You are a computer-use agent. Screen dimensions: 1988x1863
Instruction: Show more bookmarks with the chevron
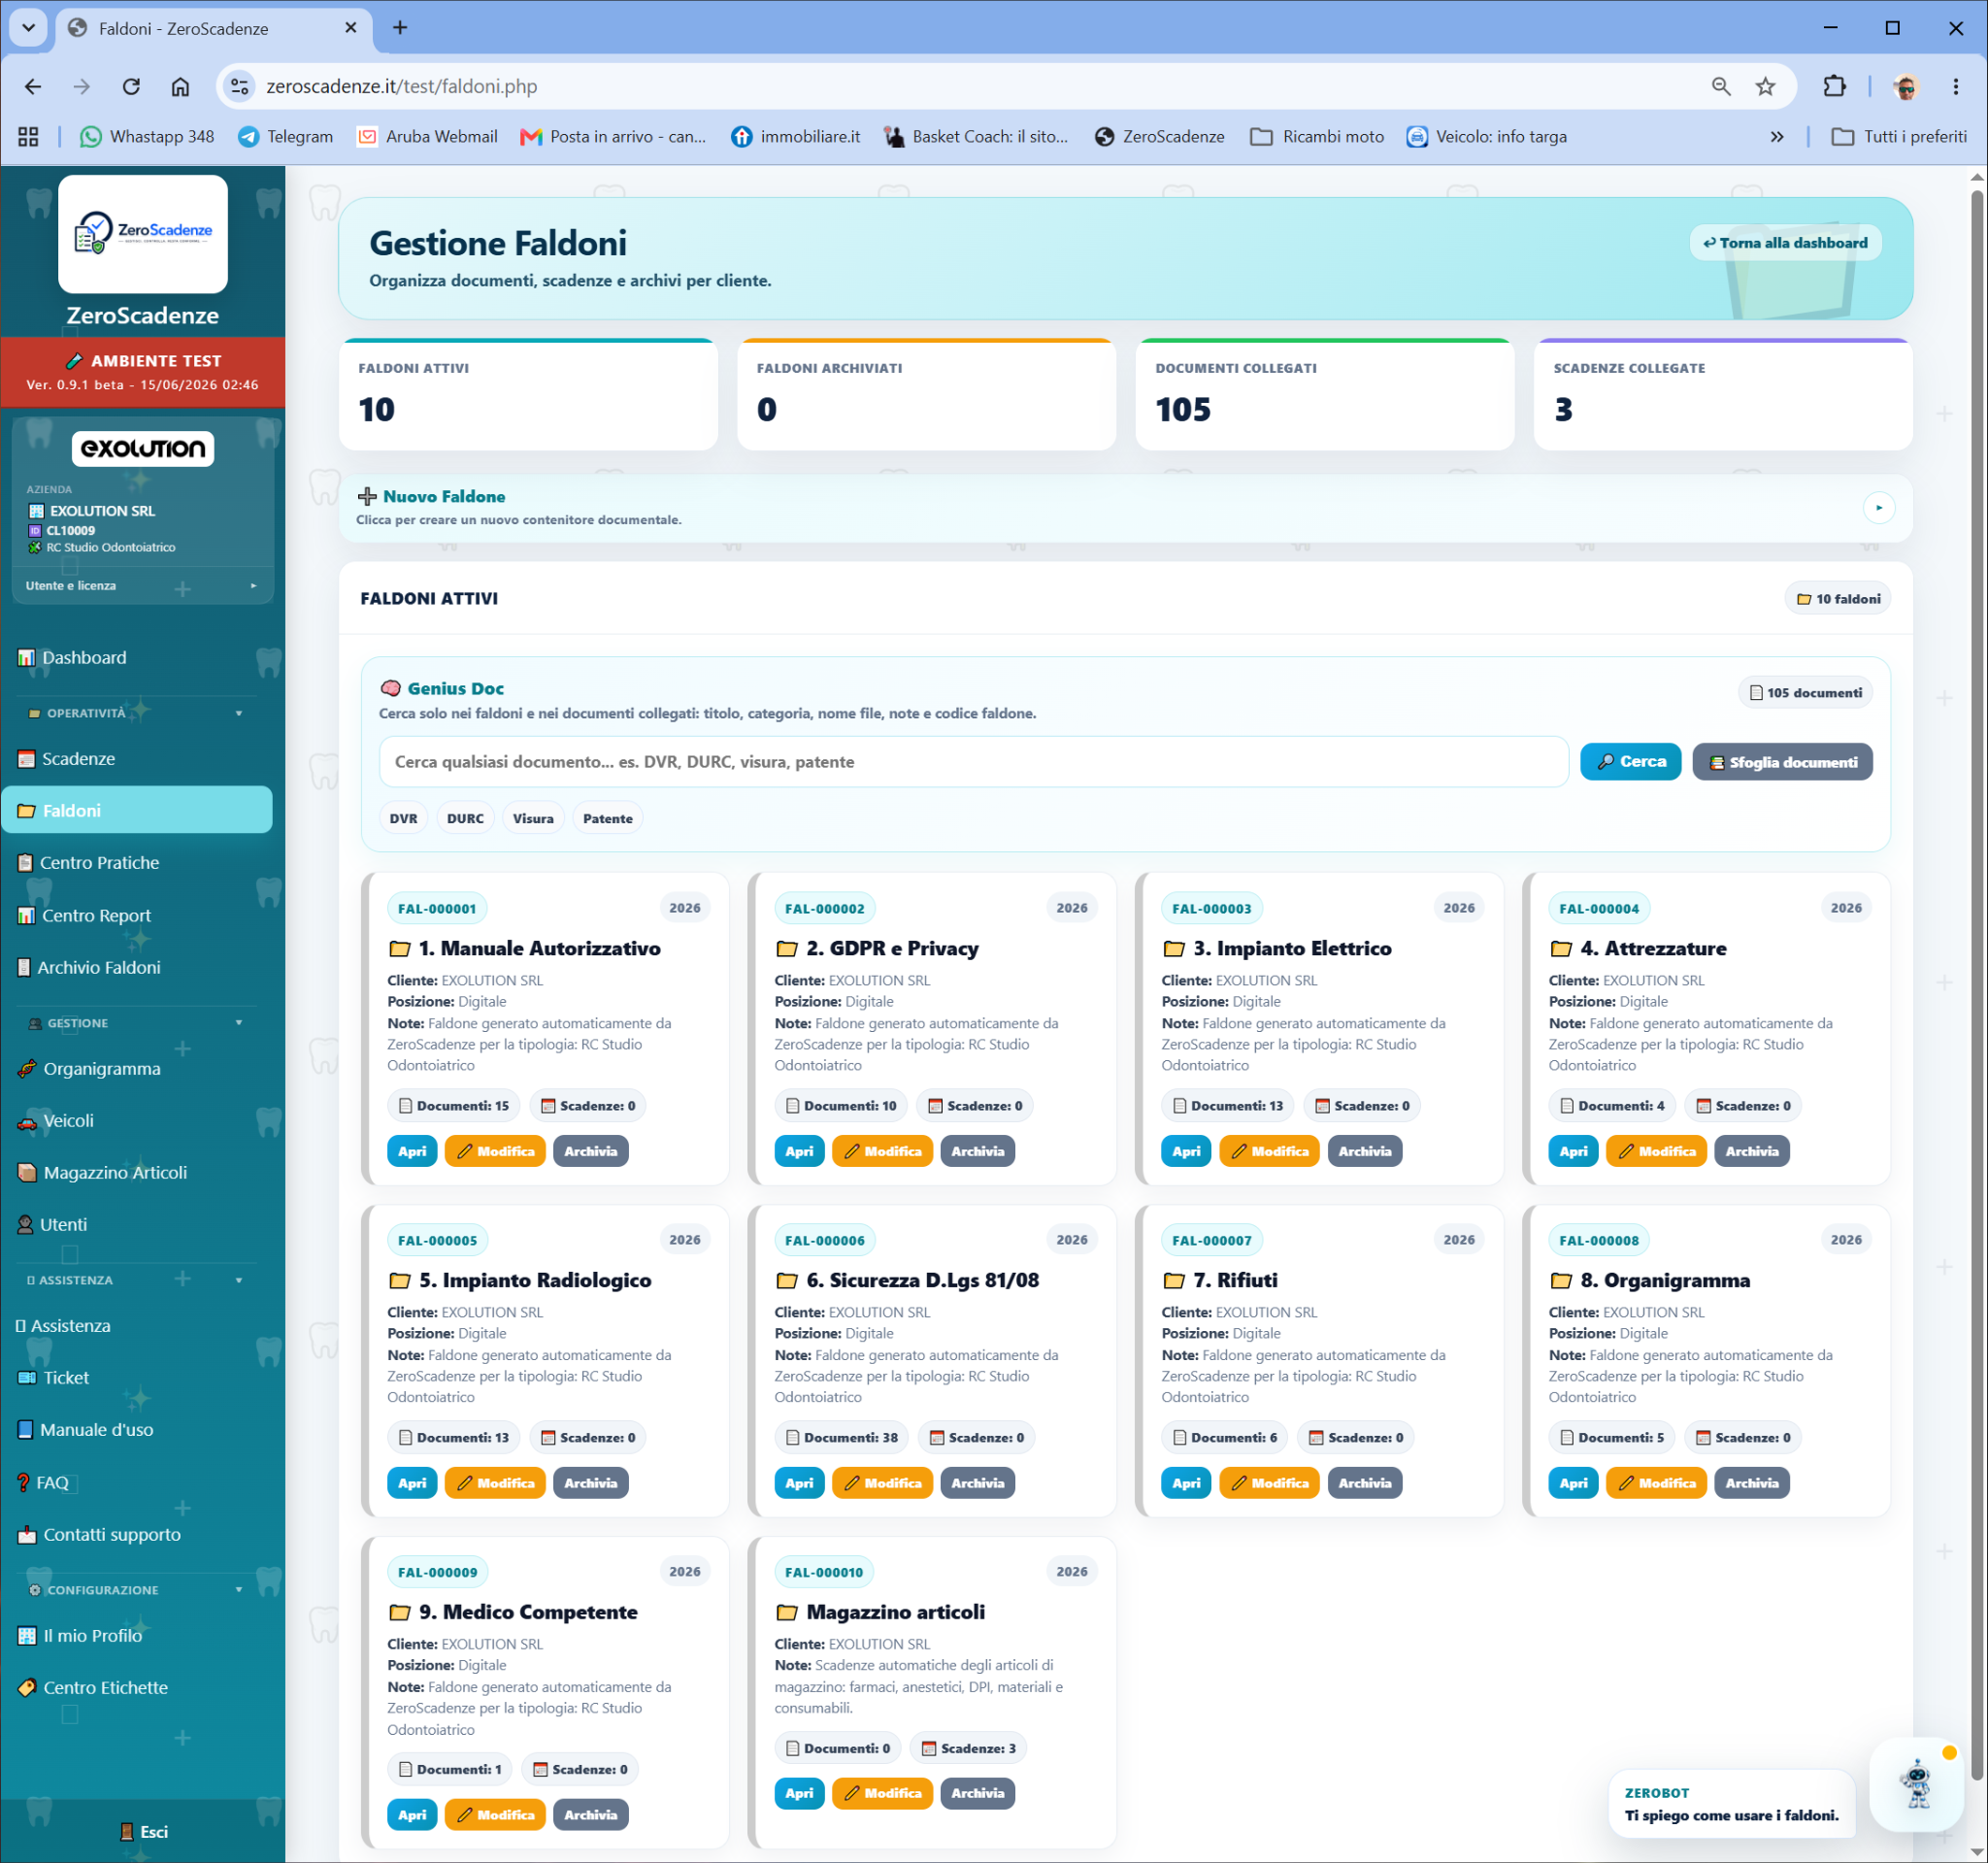pyautogui.click(x=1776, y=136)
